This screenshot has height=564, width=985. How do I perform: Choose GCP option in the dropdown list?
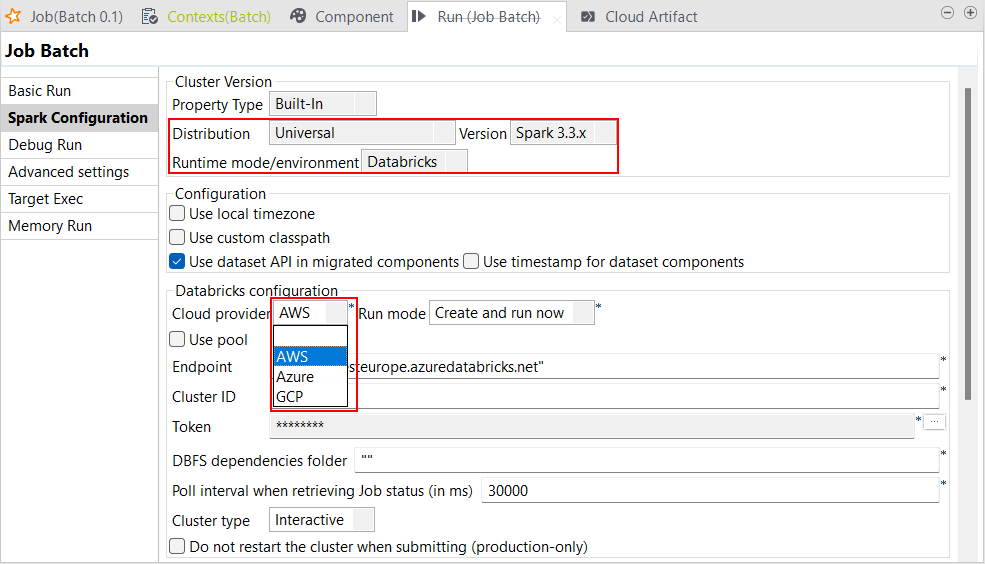pos(290,397)
